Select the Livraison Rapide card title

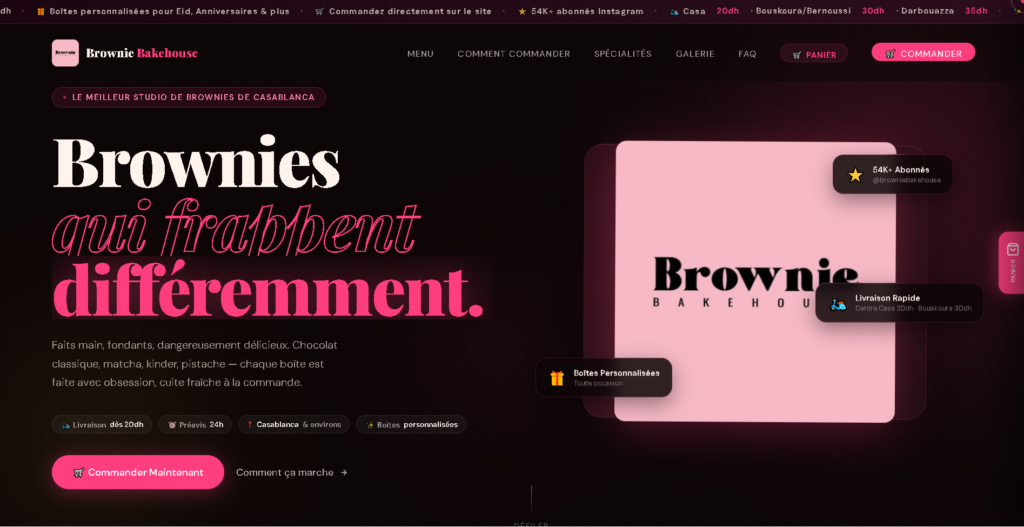(888, 298)
